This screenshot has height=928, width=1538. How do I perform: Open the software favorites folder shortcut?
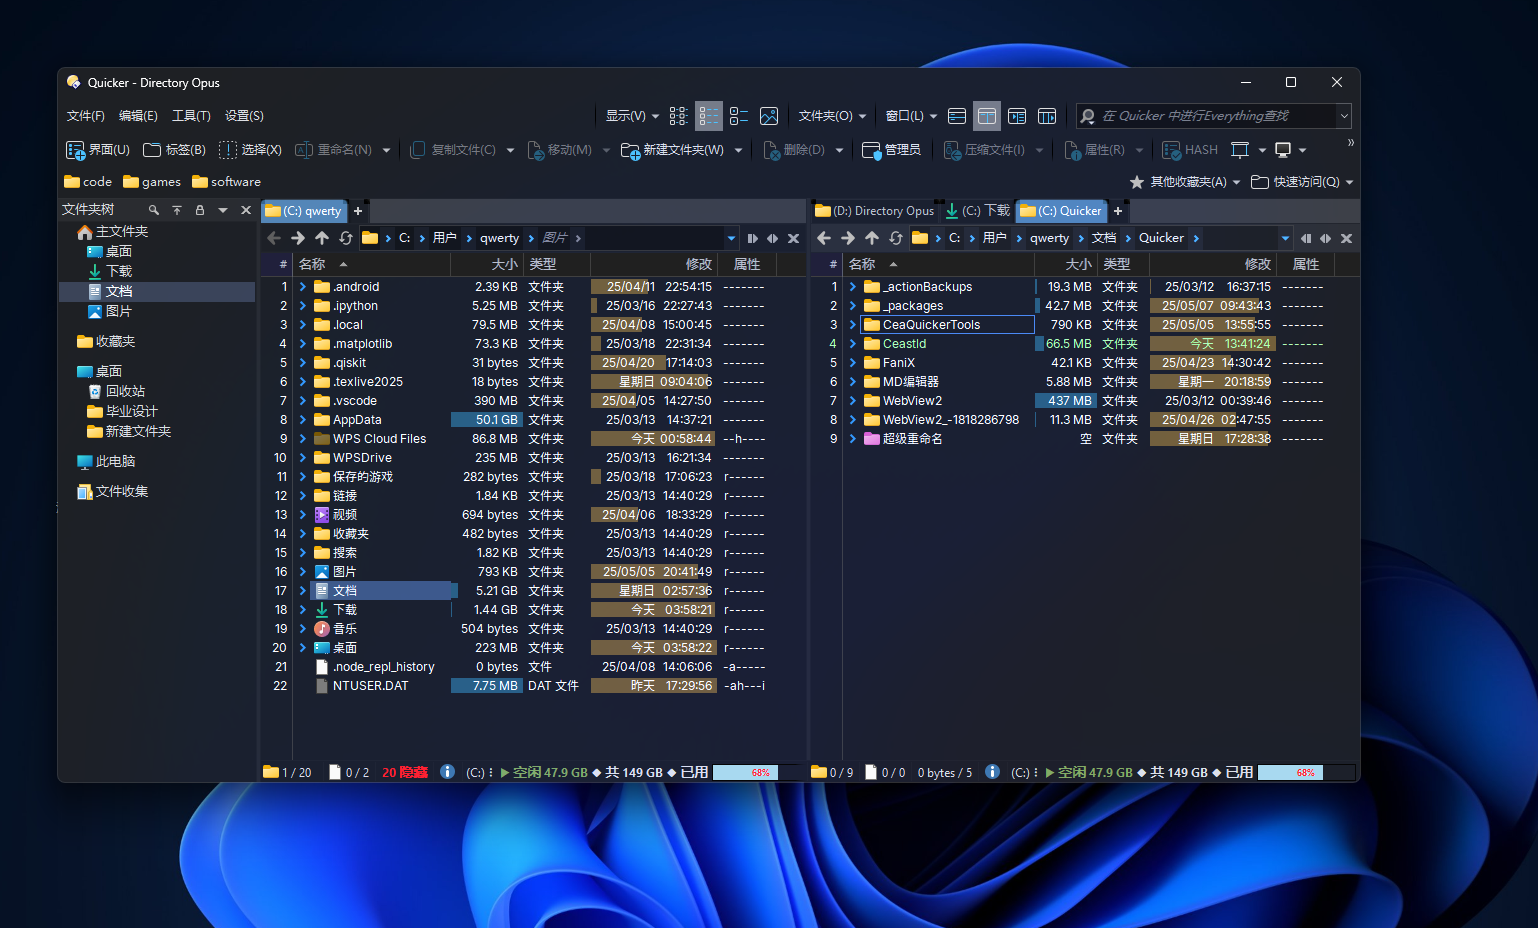226,182
